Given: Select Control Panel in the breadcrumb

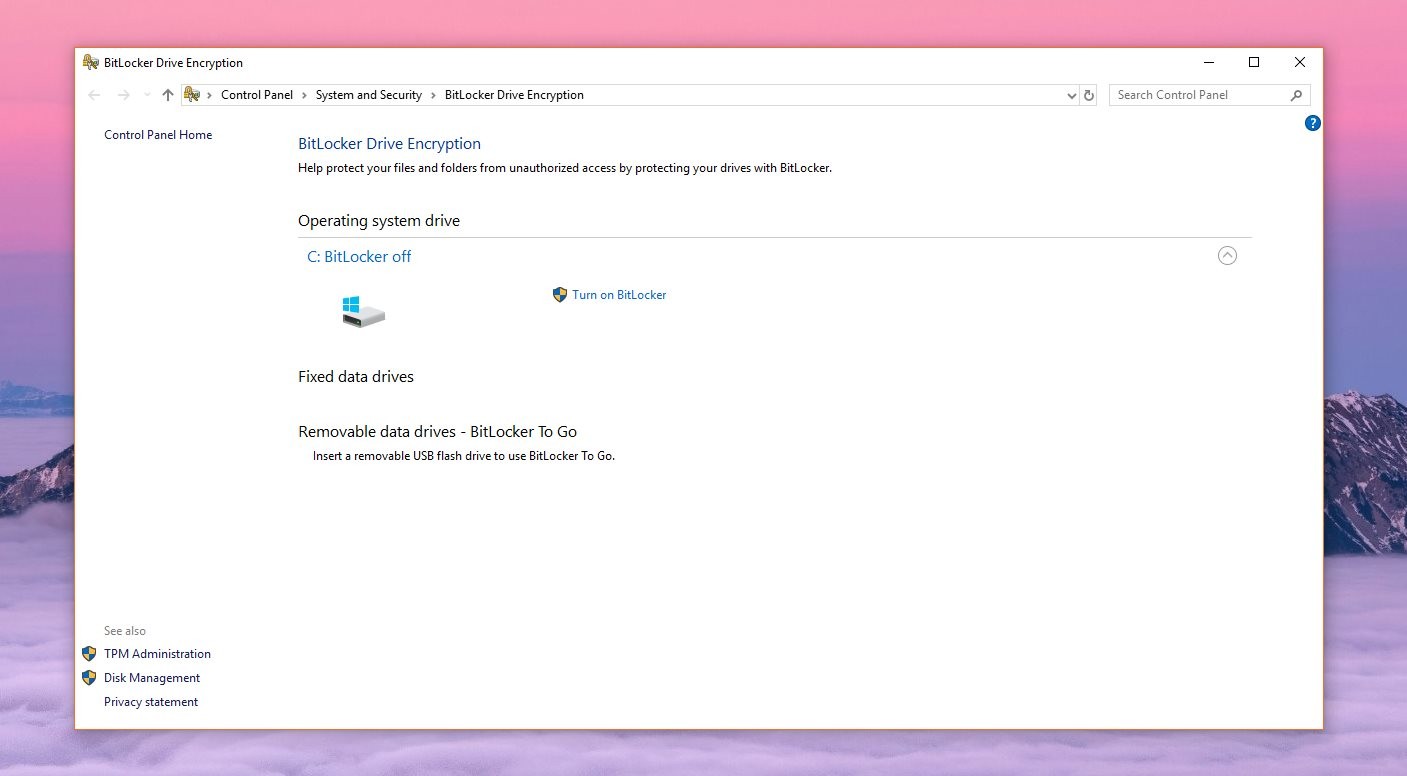Looking at the screenshot, I should 257,95.
